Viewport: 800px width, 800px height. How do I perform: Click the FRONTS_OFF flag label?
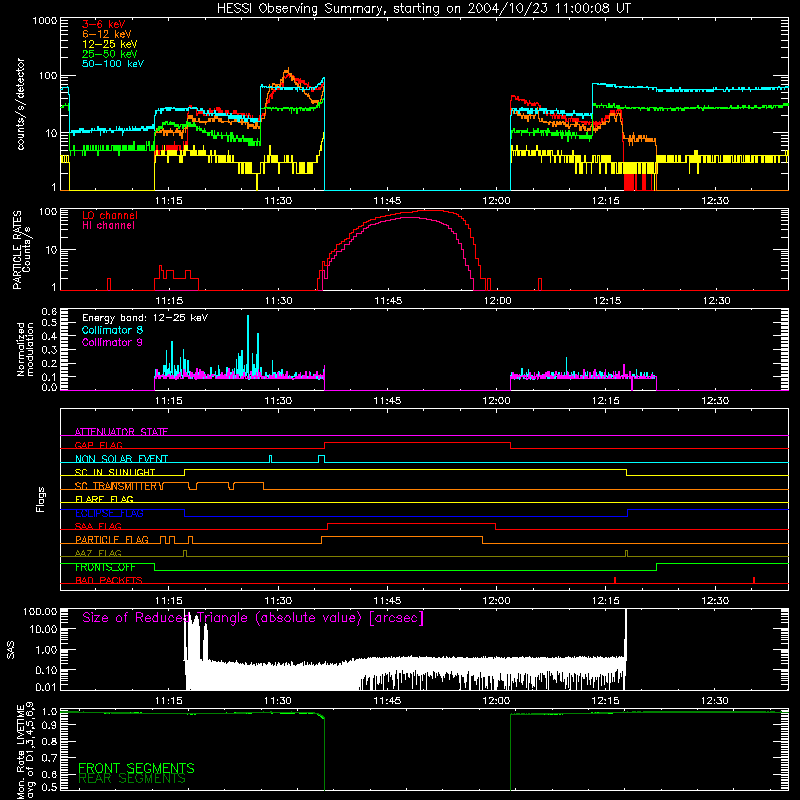[x=105, y=567]
